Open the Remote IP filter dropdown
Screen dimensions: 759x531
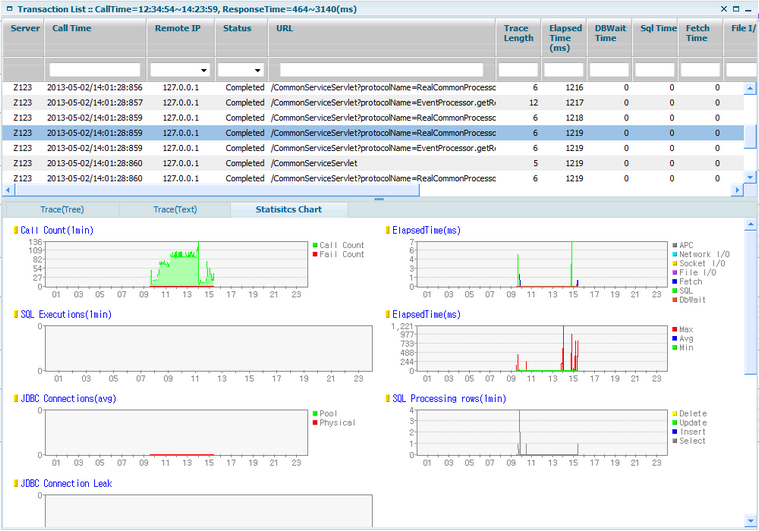[204, 71]
